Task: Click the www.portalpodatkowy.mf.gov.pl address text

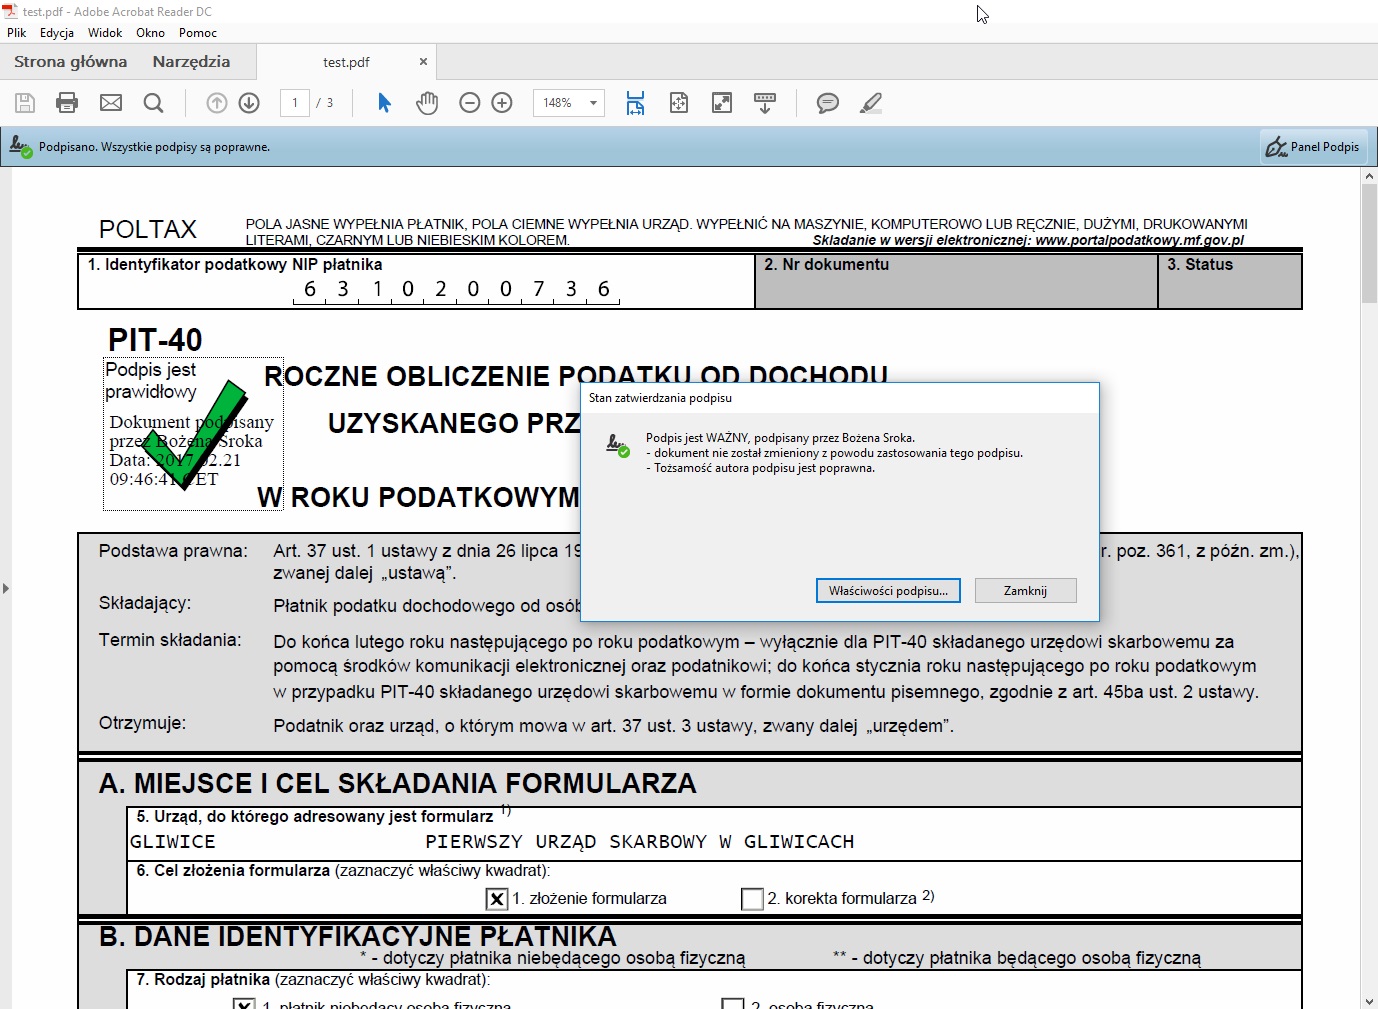Action: click(1140, 240)
